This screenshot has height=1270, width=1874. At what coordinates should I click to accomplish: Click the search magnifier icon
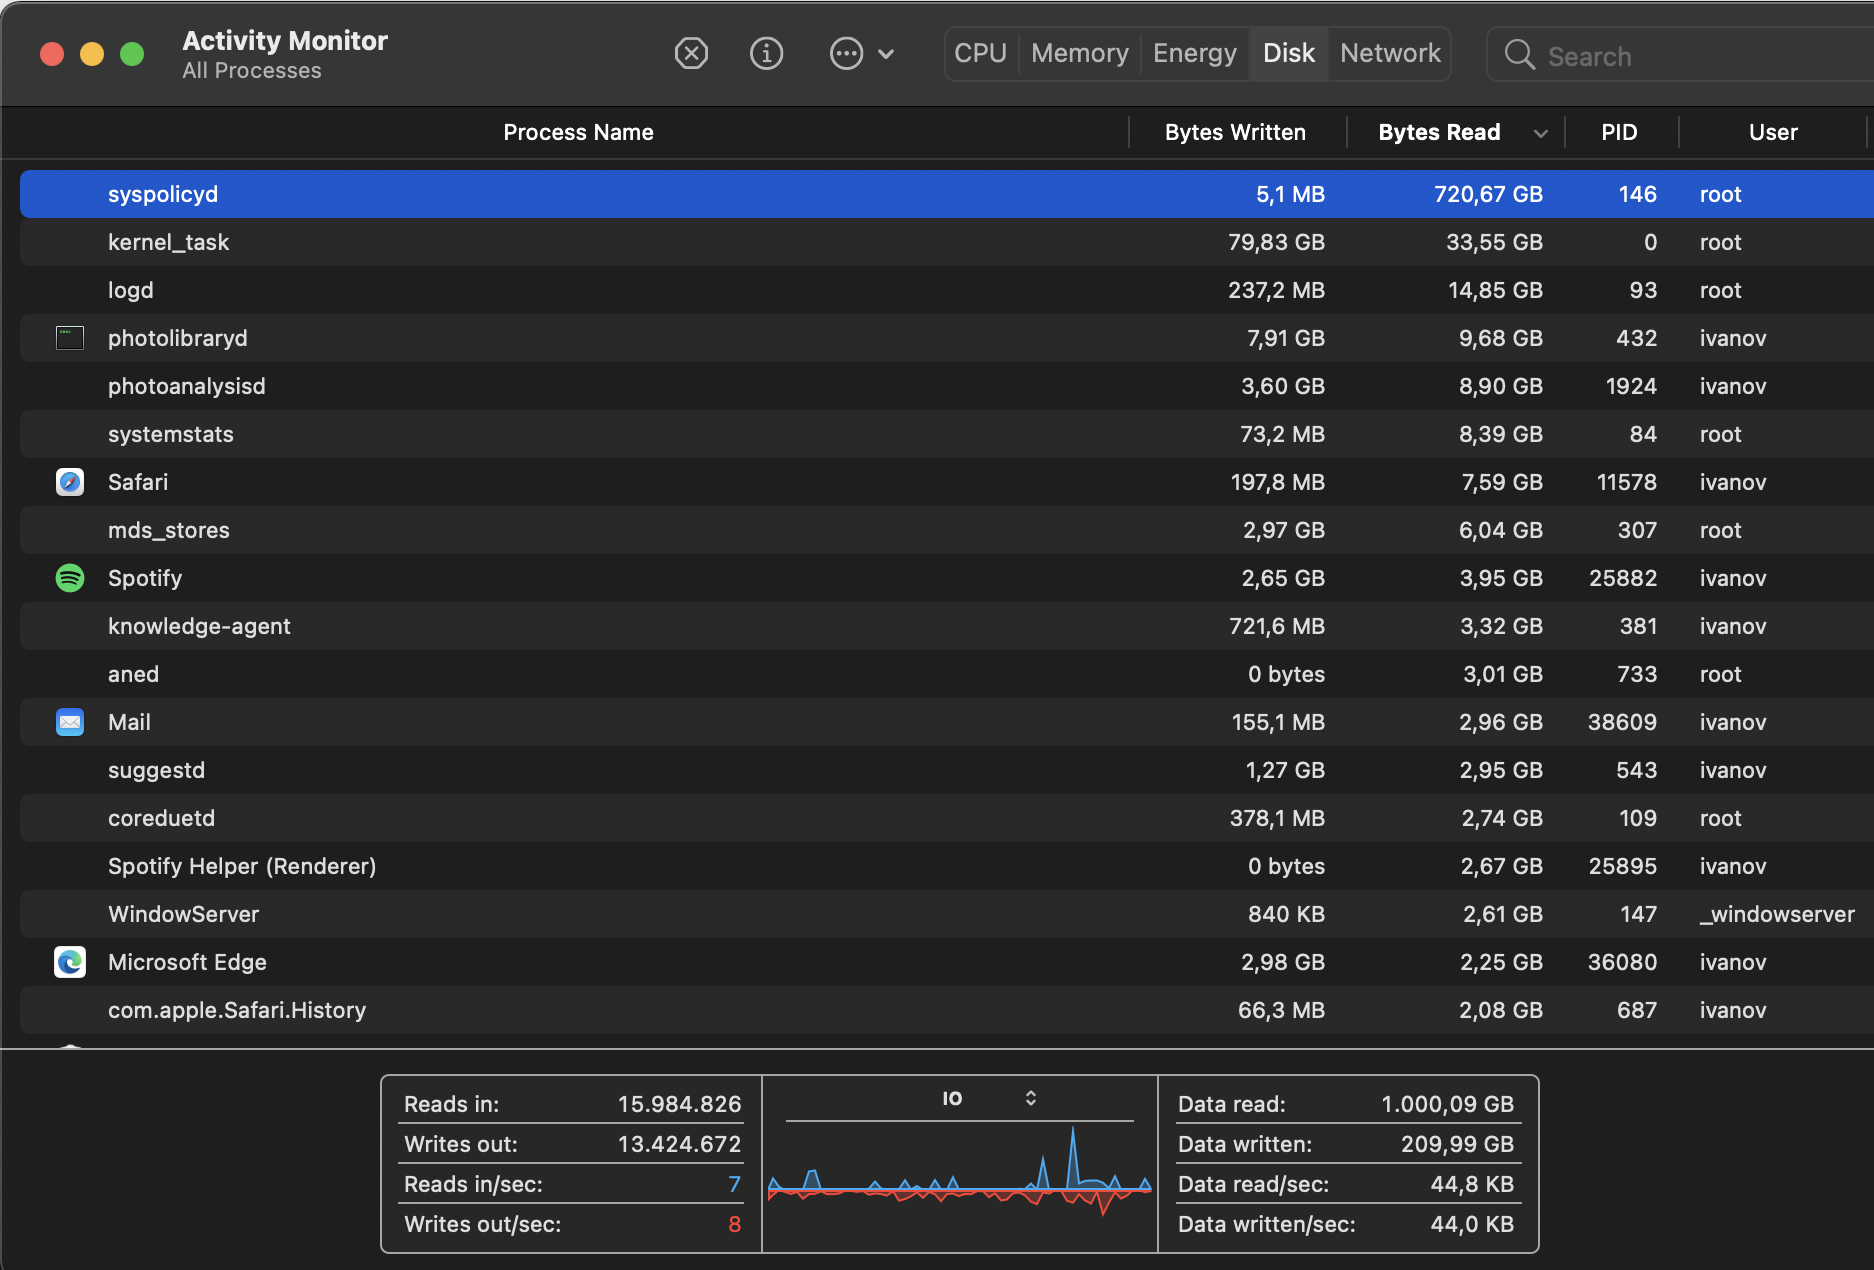[1519, 55]
